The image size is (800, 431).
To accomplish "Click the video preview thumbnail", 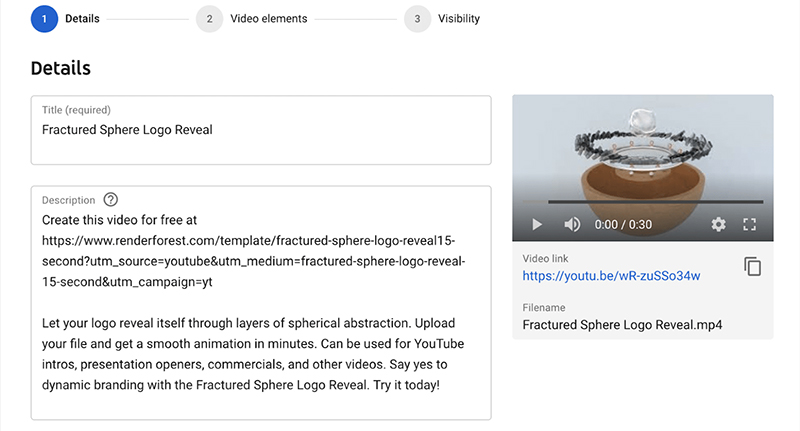I will pos(643,153).
